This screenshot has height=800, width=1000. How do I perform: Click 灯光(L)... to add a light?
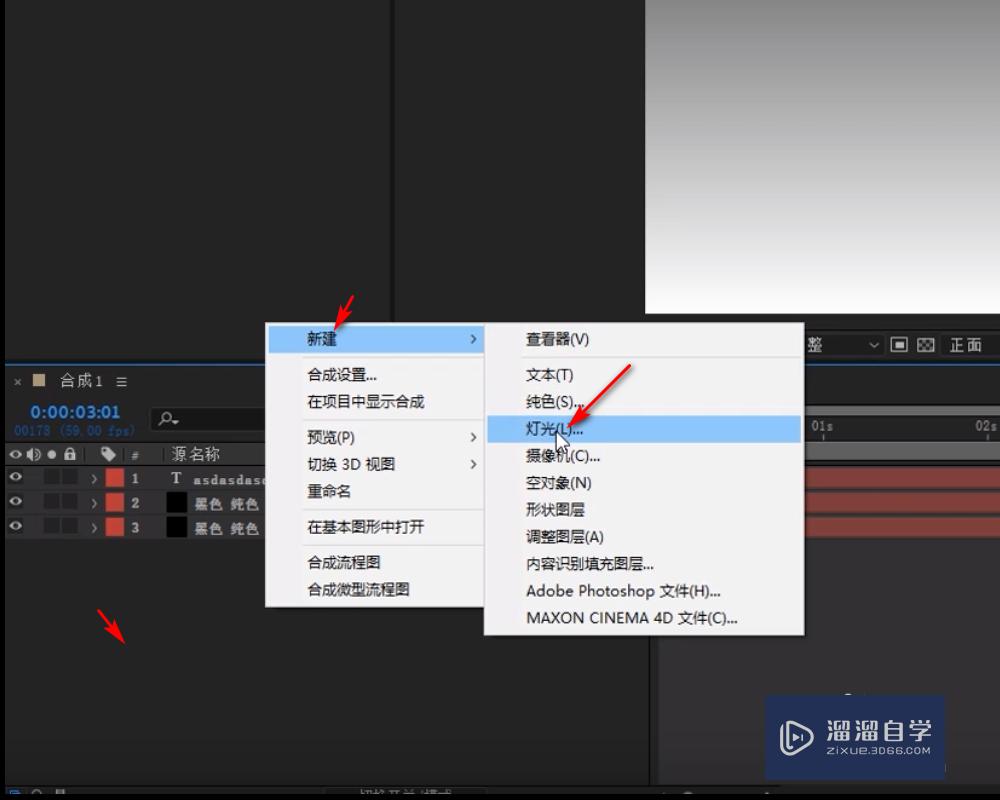(643, 429)
